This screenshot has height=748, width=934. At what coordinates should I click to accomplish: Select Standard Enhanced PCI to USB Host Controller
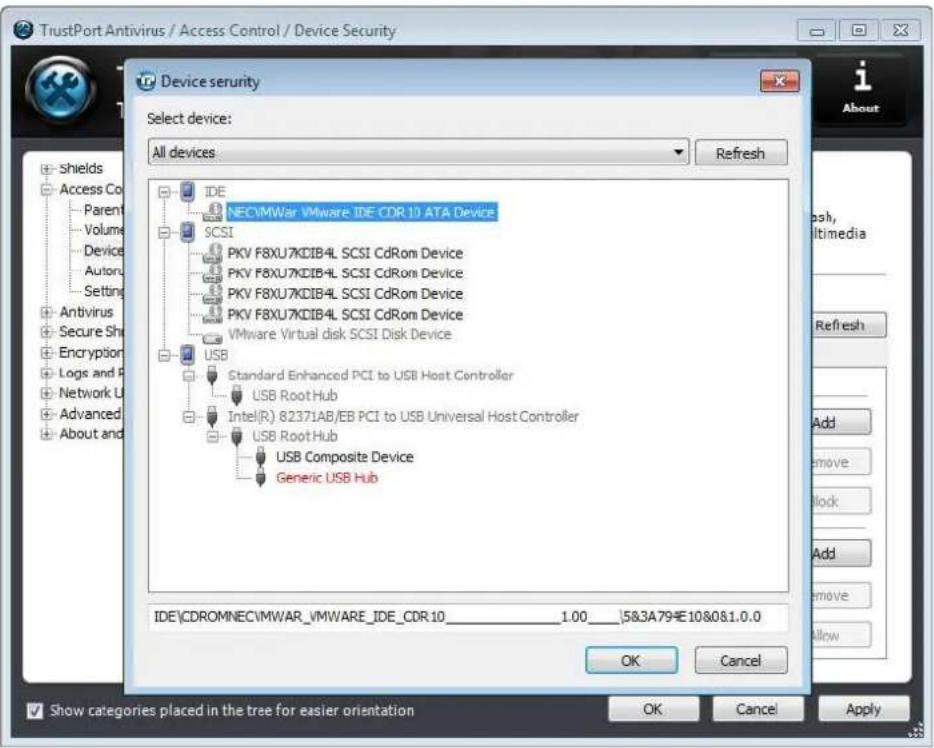click(371, 375)
